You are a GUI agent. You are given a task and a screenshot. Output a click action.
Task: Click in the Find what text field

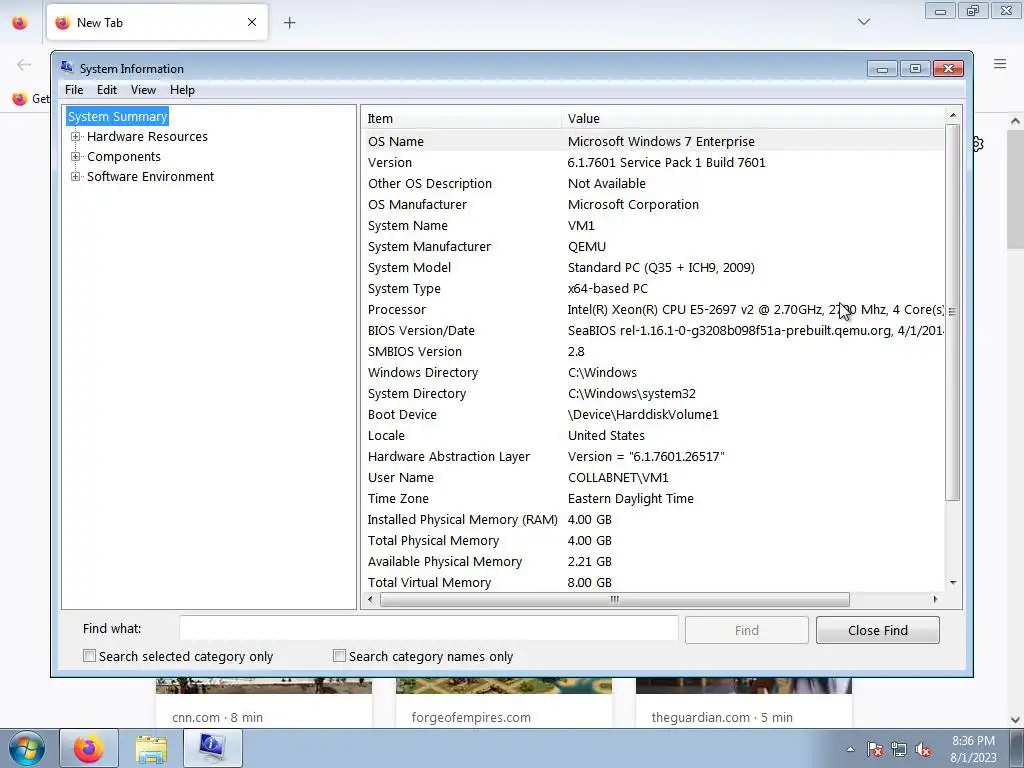point(428,629)
